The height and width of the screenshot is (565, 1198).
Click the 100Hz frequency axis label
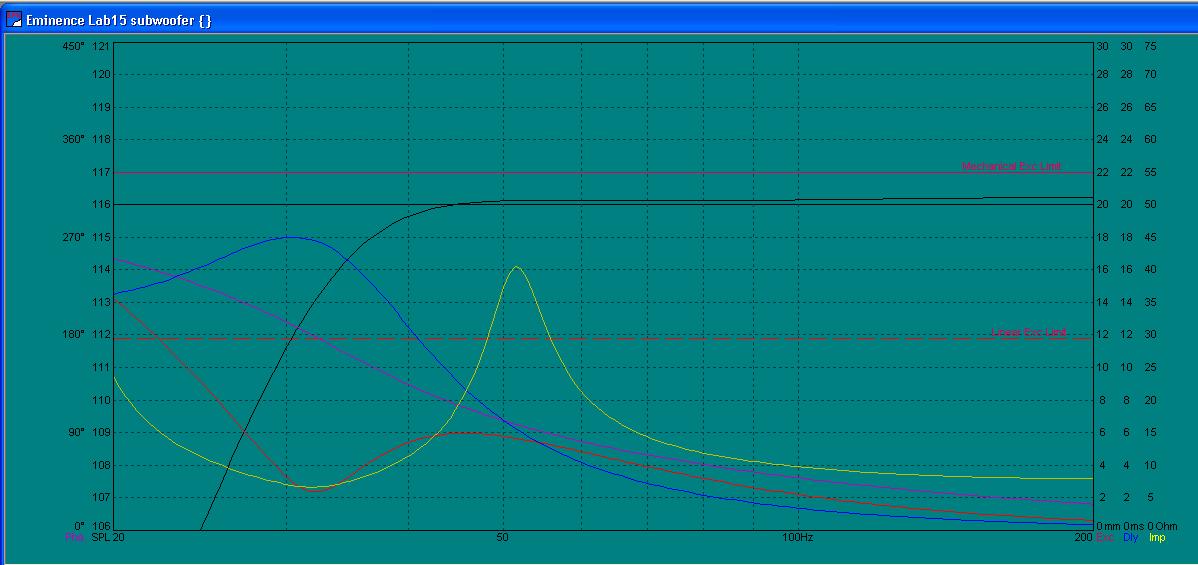point(798,538)
